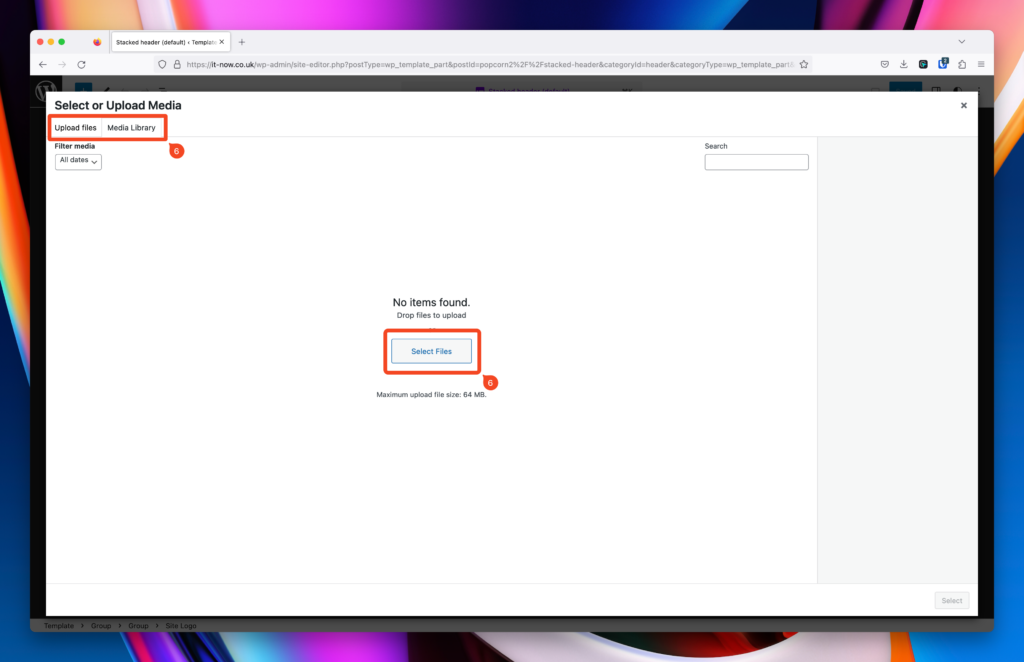
Task: Switch to the Upload files tab
Action: click(x=75, y=128)
